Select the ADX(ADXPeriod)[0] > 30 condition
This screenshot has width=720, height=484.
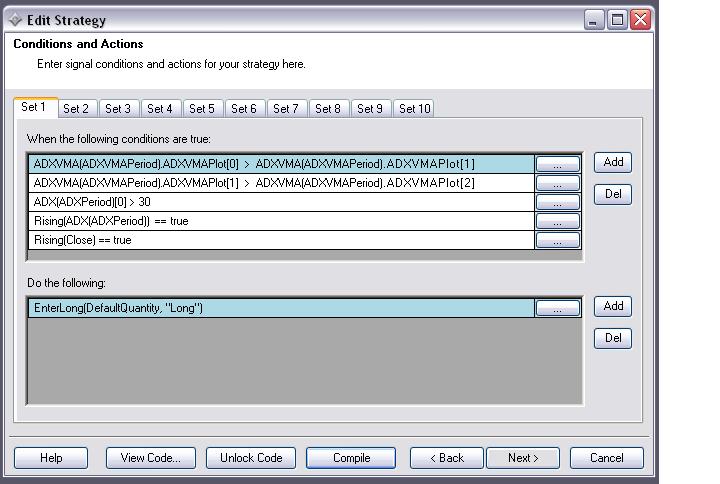pos(281,202)
